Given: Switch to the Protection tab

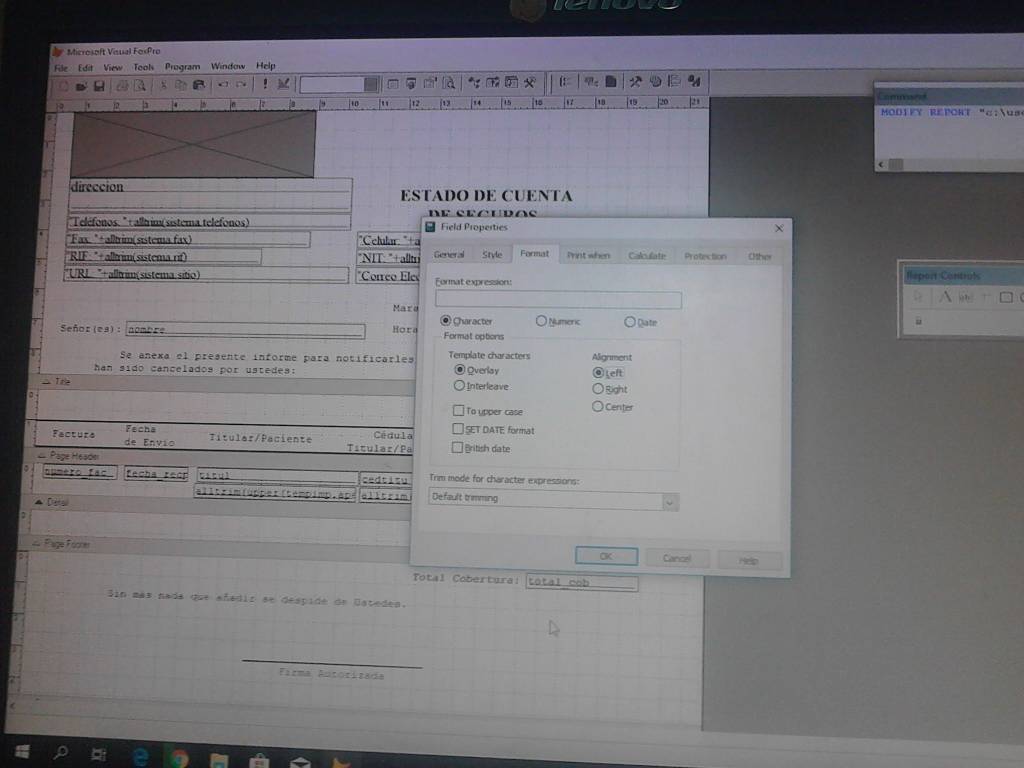Looking at the screenshot, I should [705, 257].
